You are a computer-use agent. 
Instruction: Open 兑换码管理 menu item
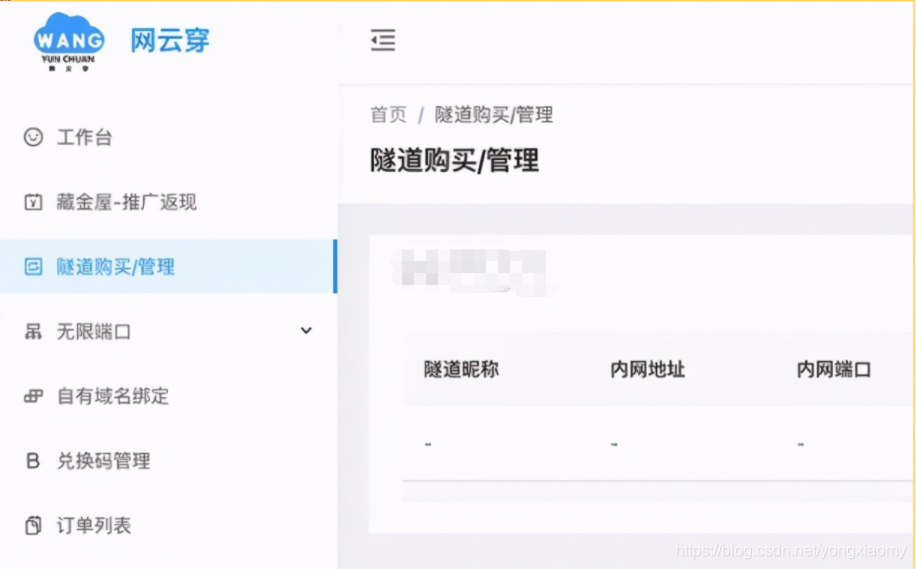point(169,461)
